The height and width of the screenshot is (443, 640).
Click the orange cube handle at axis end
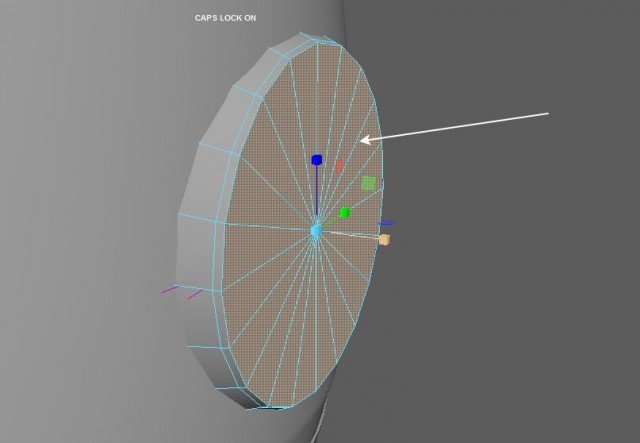384,240
